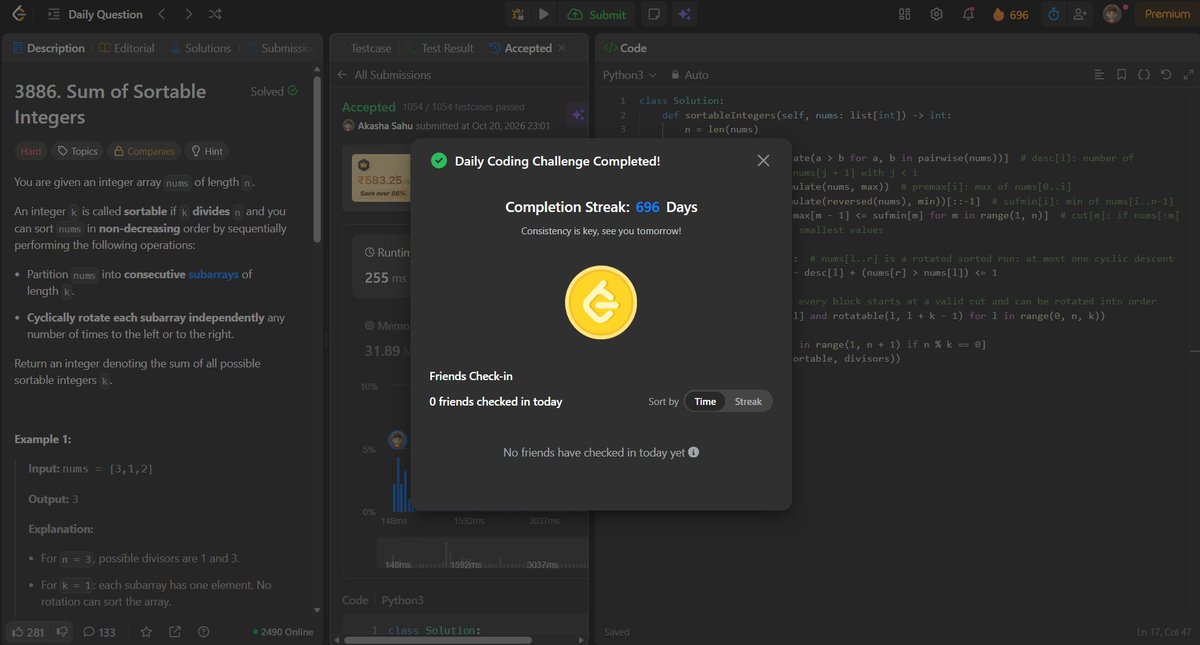
Task: Click the Solved status badge
Action: (x=274, y=91)
